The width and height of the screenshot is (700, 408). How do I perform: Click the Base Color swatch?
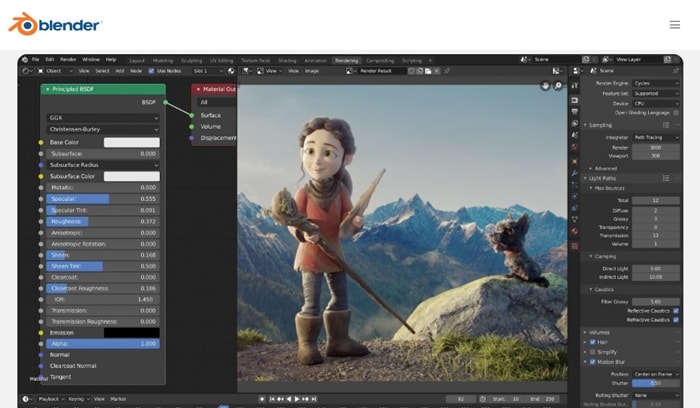(x=132, y=142)
